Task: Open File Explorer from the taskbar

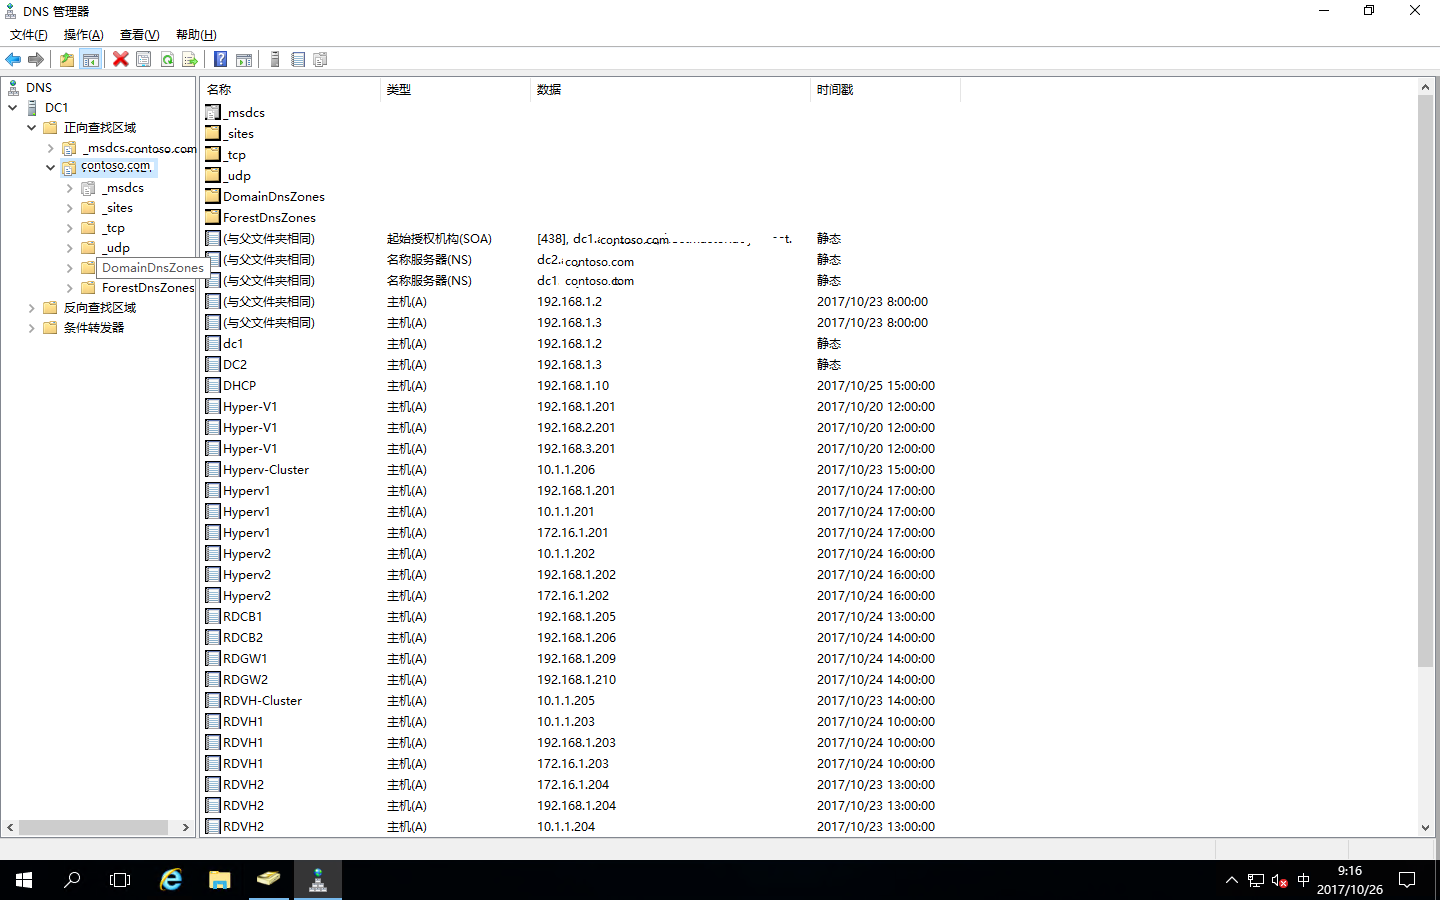Action: (x=219, y=880)
